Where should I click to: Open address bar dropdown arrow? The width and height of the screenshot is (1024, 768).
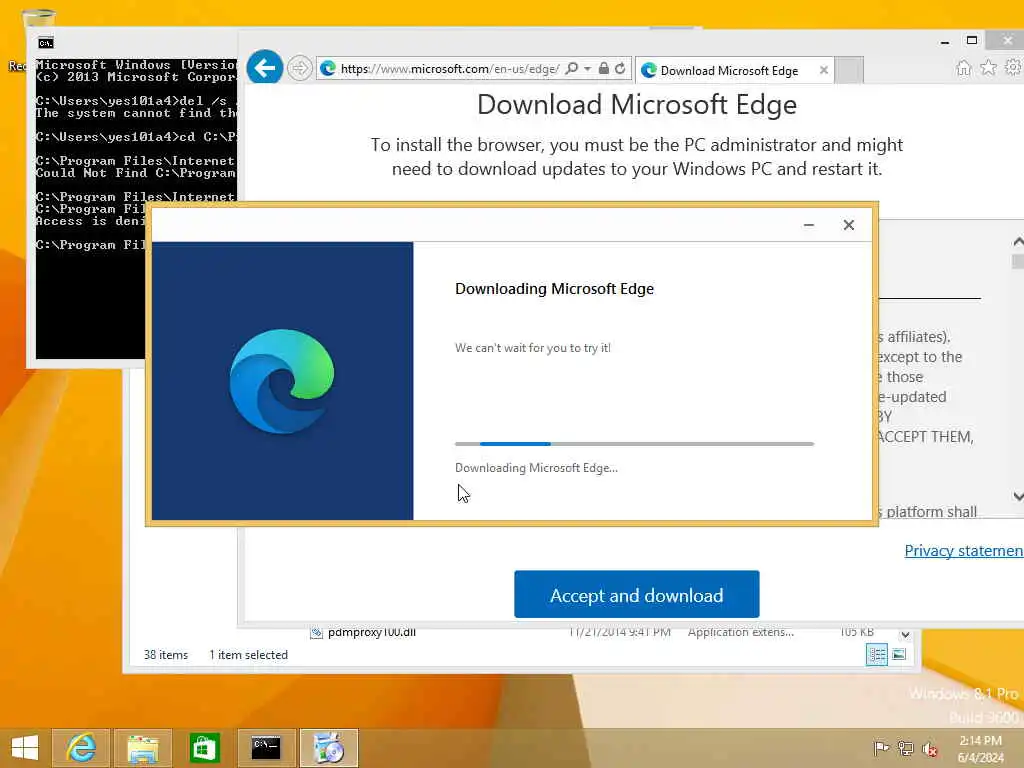(587, 69)
